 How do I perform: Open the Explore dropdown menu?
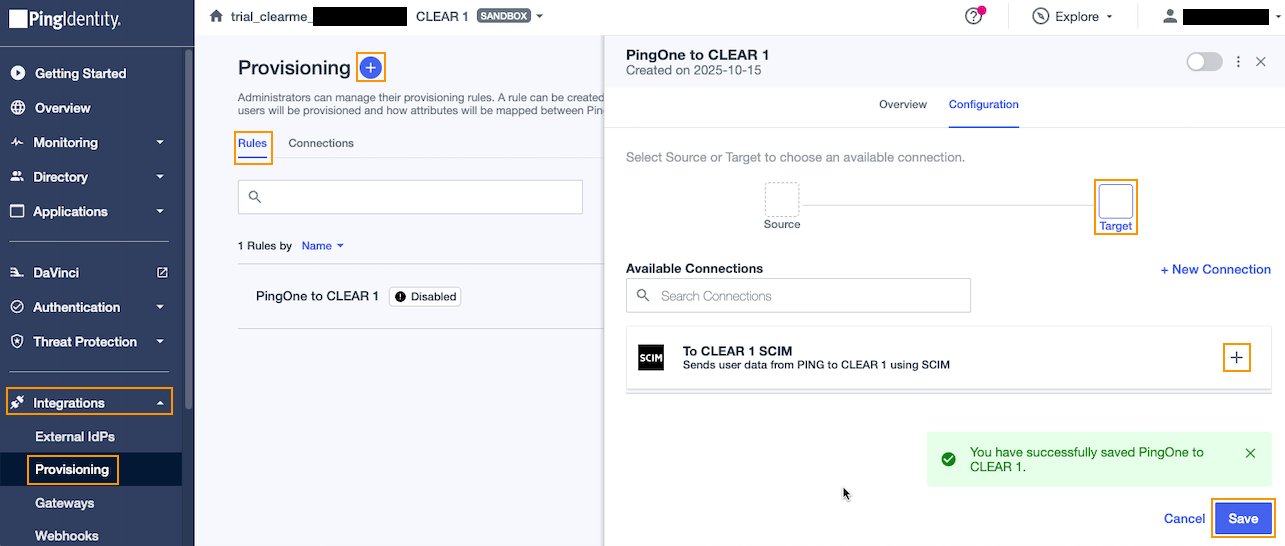click(1073, 16)
